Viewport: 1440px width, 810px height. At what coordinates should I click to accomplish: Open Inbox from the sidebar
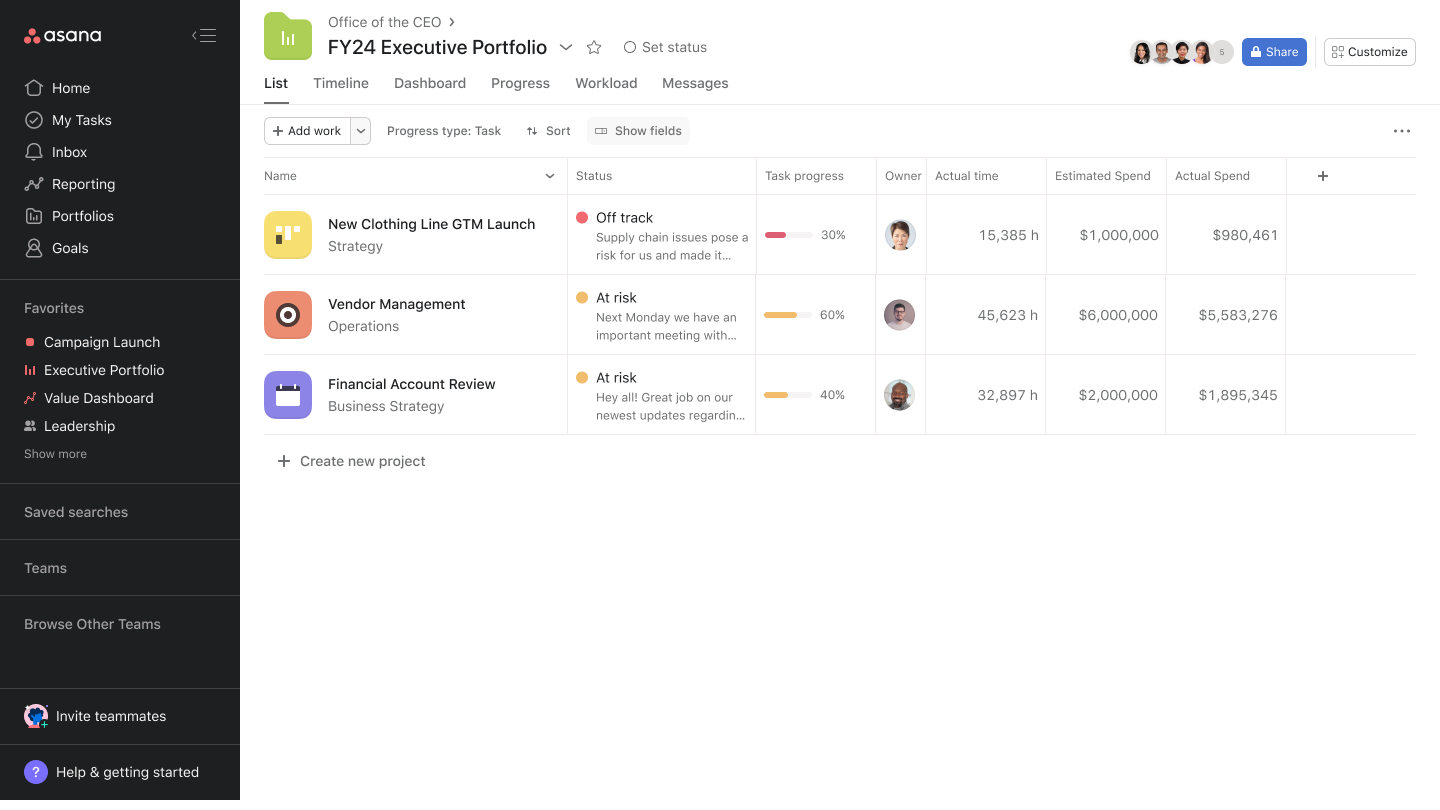(x=69, y=152)
